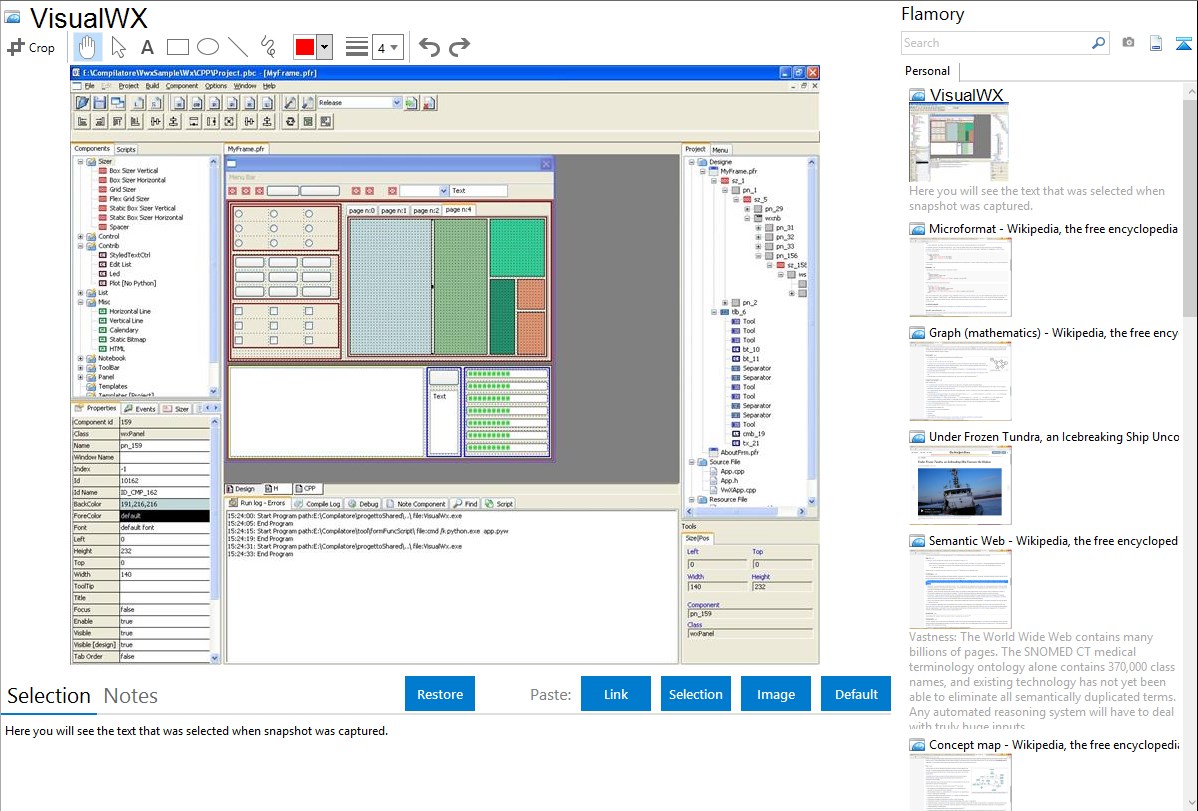The image size is (1198, 811).
Task: Select the straight line drawing tool
Action: [238, 47]
